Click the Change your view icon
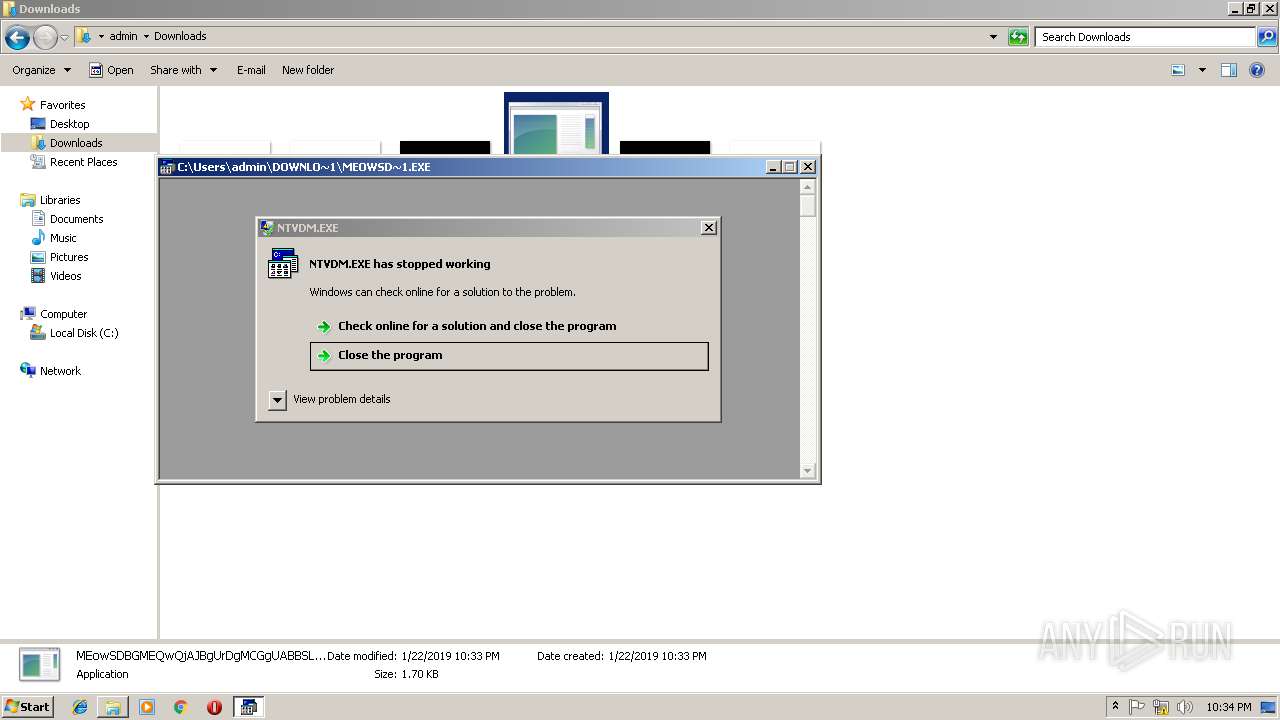Image resolution: width=1280 pixels, height=720 pixels. click(x=1178, y=70)
